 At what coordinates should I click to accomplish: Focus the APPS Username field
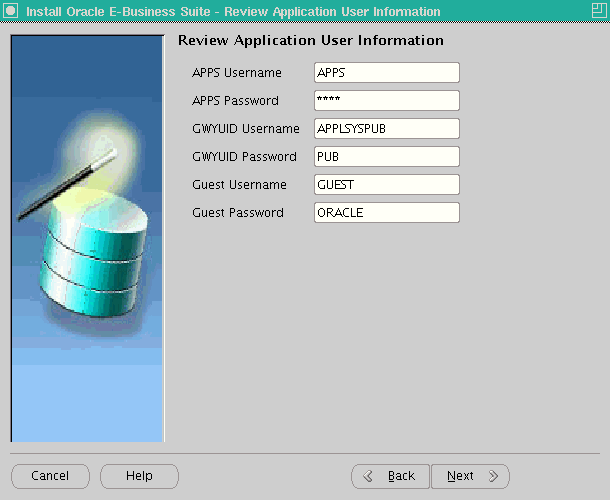coord(387,72)
